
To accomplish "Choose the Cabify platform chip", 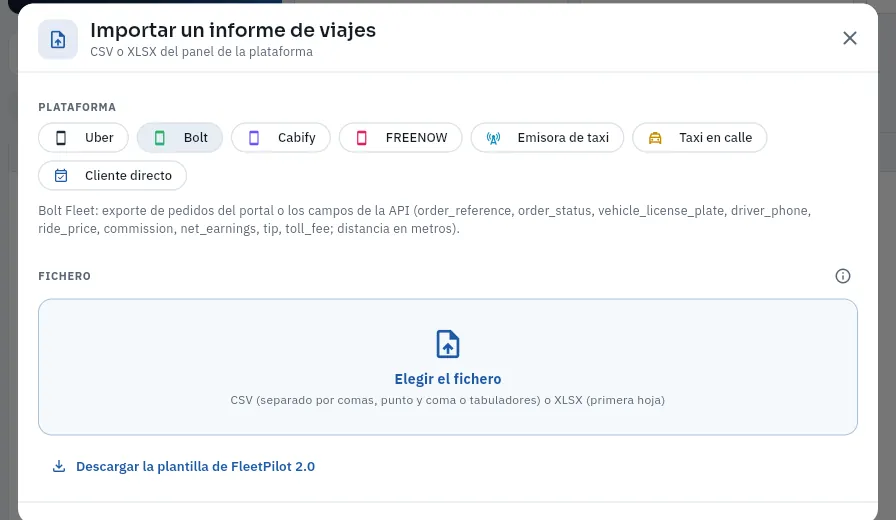I will click(281, 138).
